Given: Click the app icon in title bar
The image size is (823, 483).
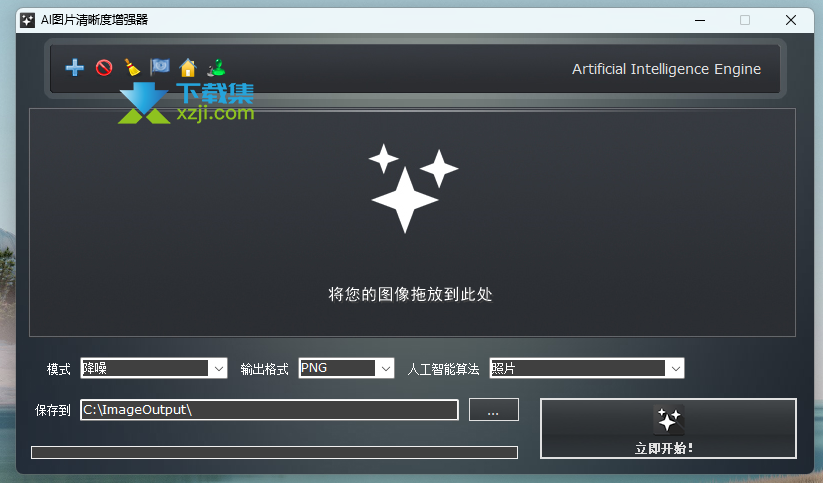Looking at the screenshot, I should [x=27, y=20].
